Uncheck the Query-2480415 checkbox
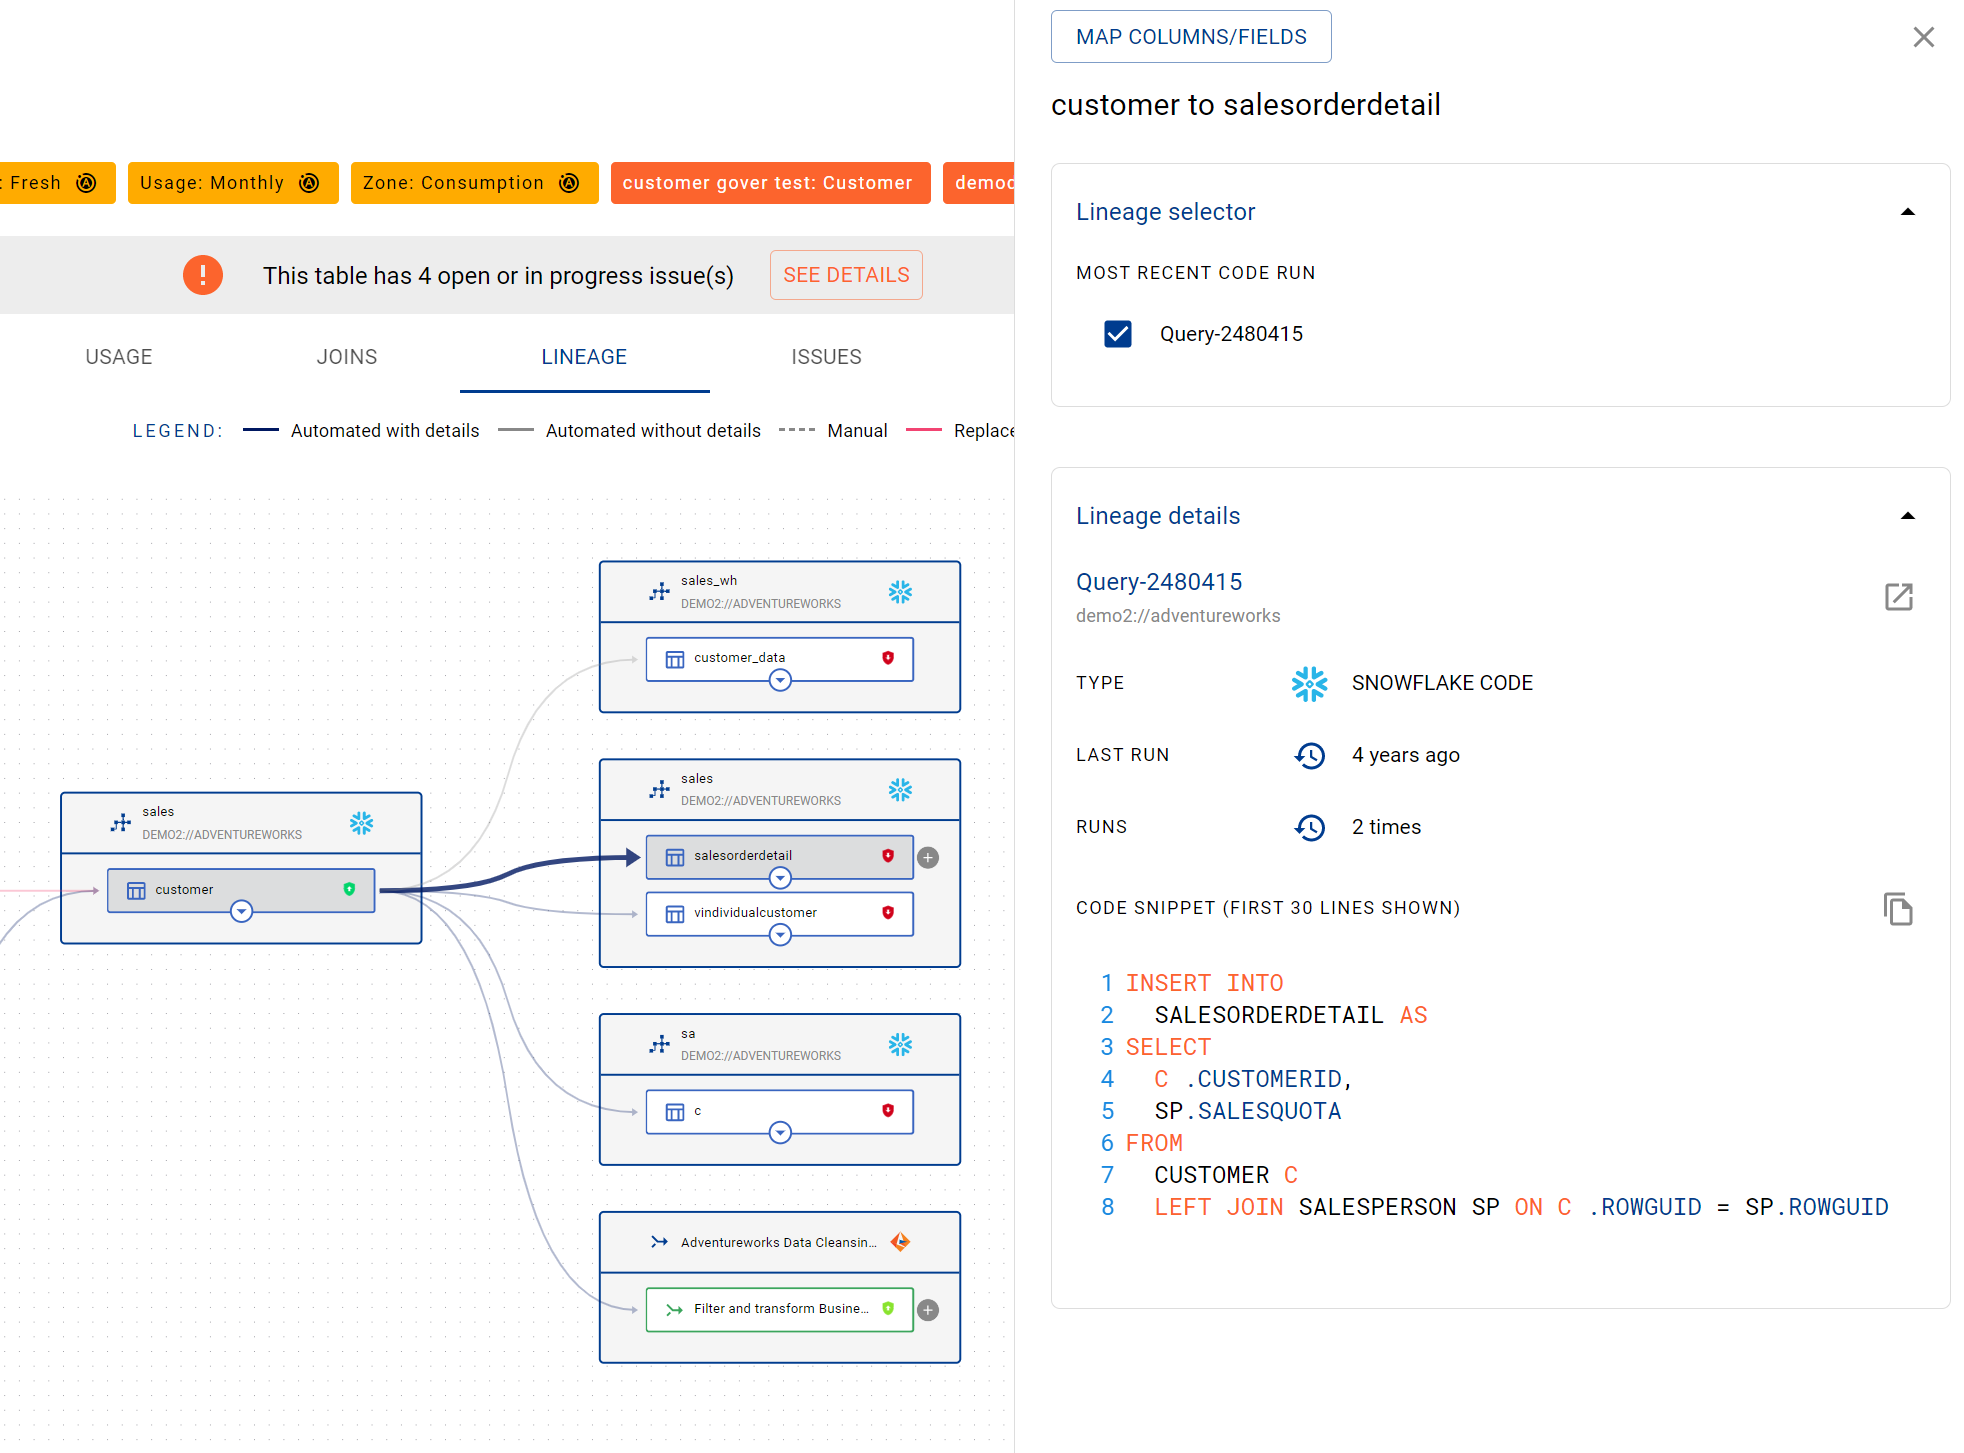1964x1453 pixels. (1118, 334)
